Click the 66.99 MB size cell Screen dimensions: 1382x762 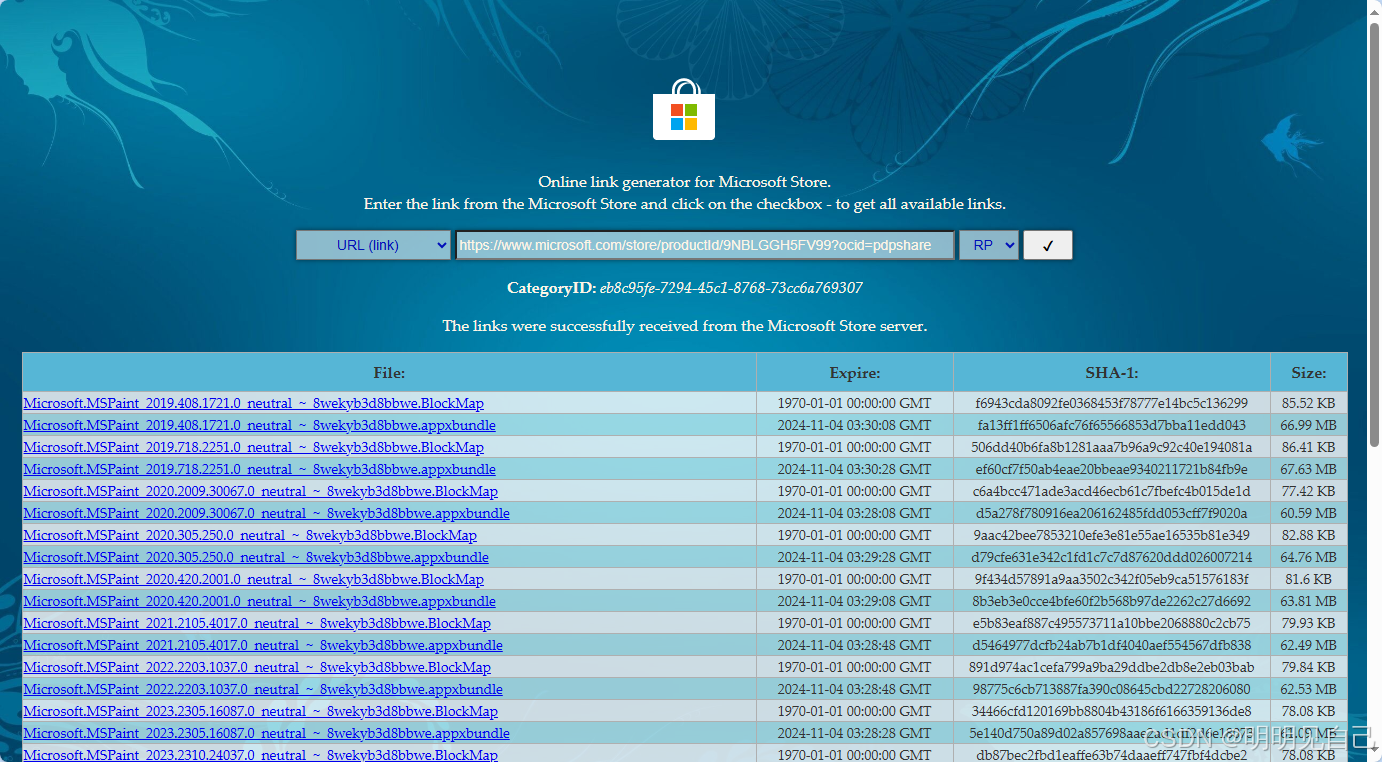point(1309,425)
